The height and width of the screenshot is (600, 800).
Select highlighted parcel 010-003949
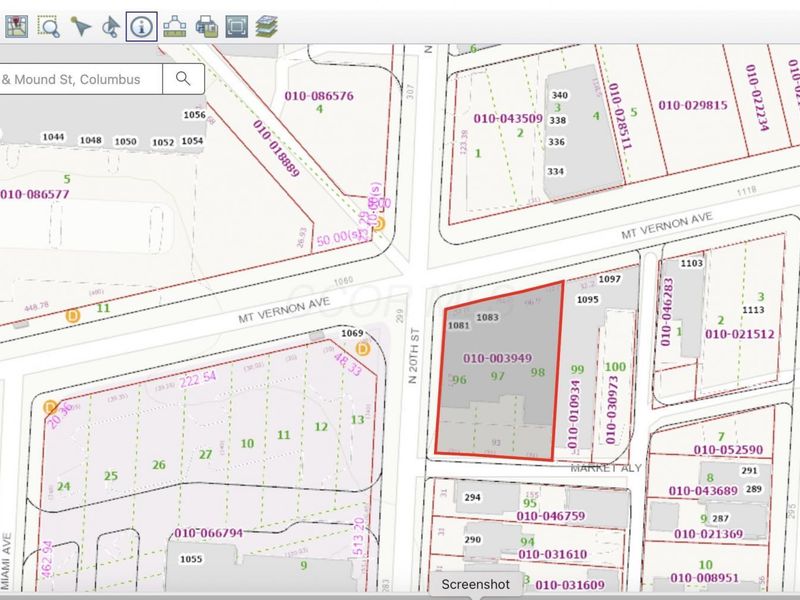coord(497,358)
